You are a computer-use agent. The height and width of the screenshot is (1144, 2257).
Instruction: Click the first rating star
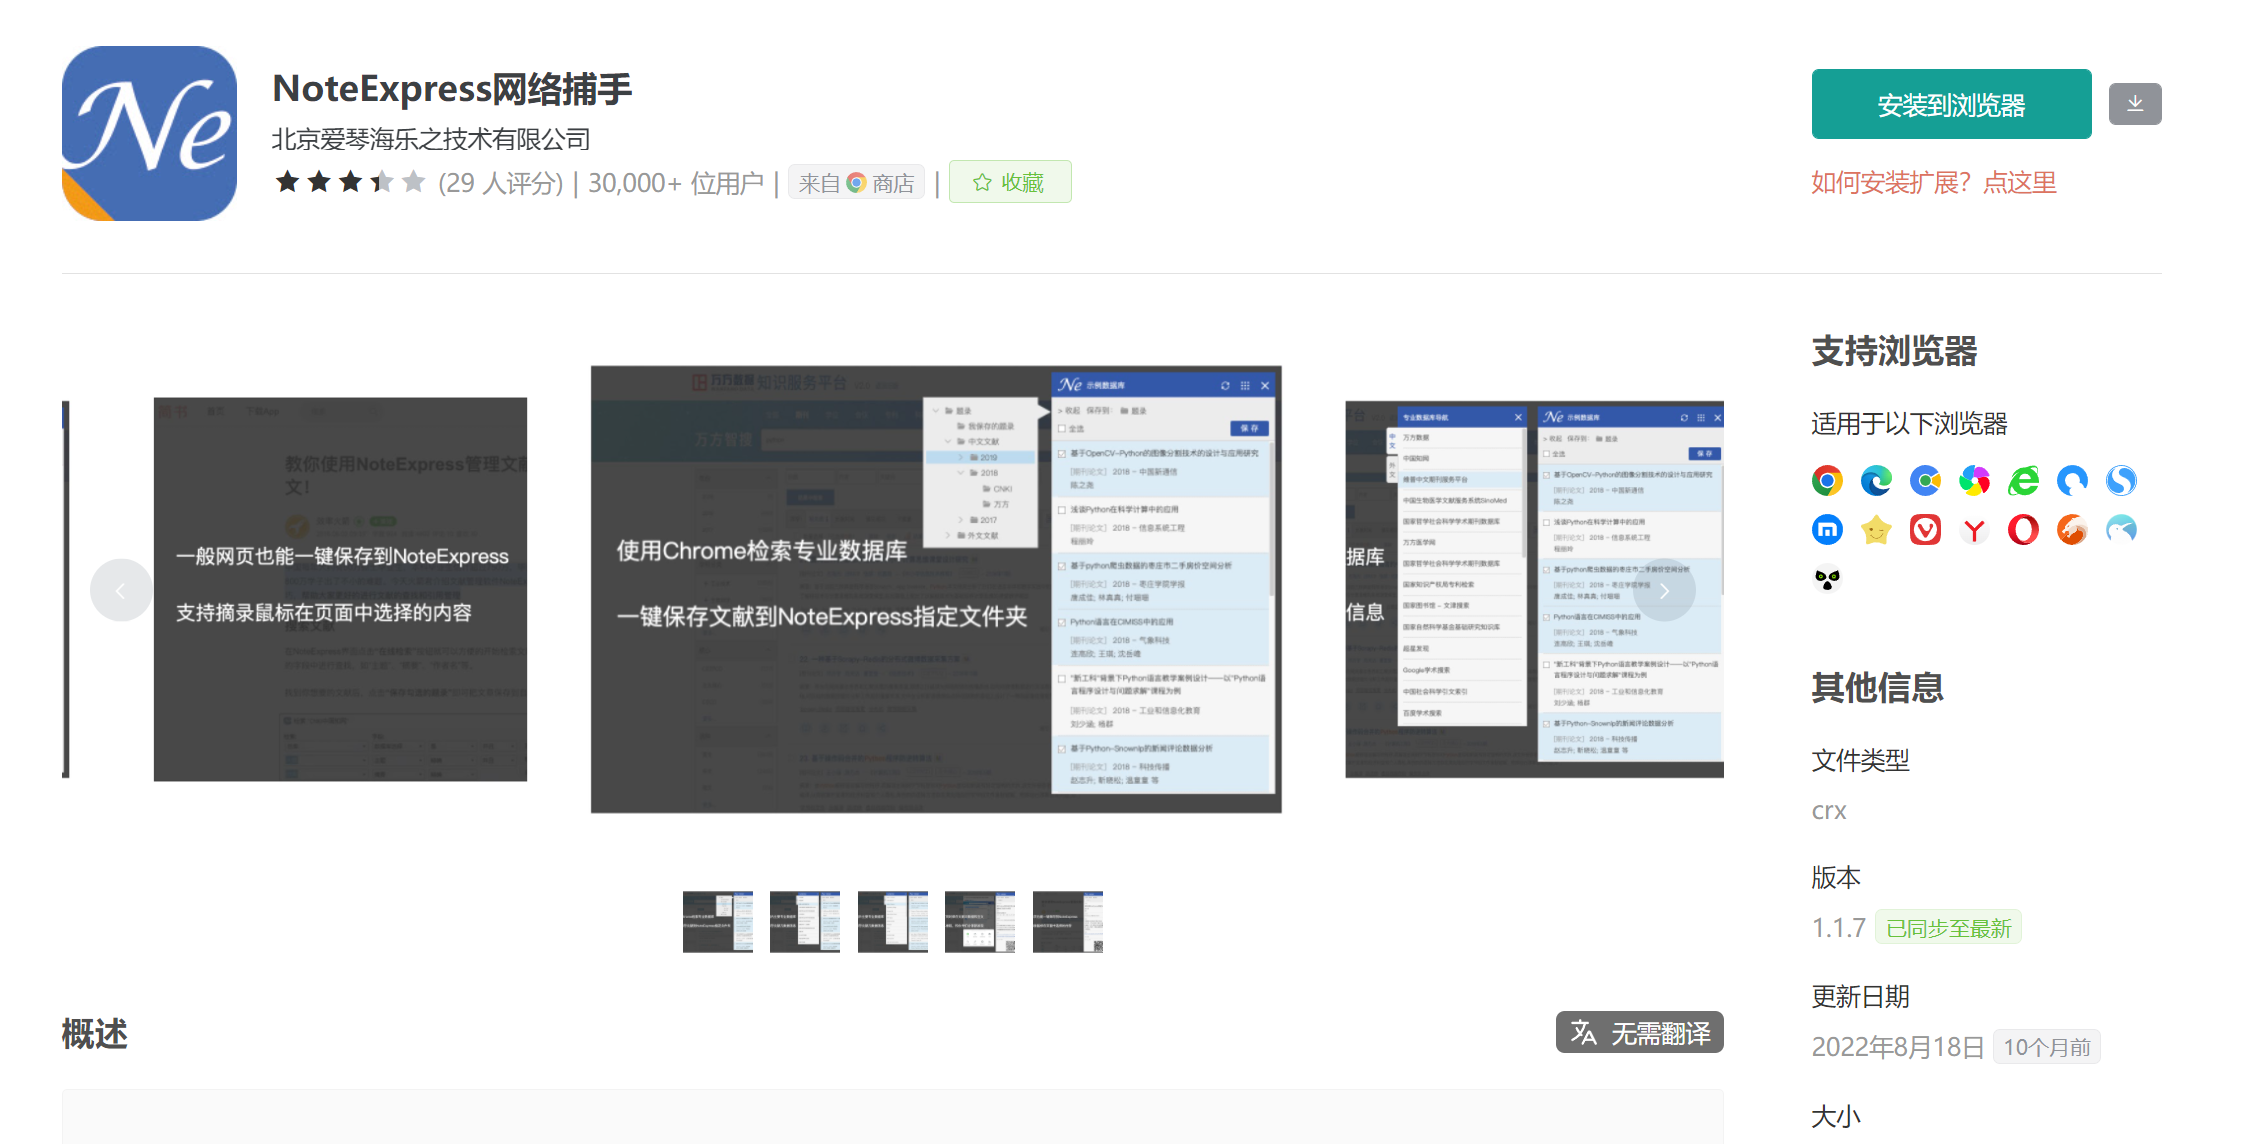[x=288, y=182]
